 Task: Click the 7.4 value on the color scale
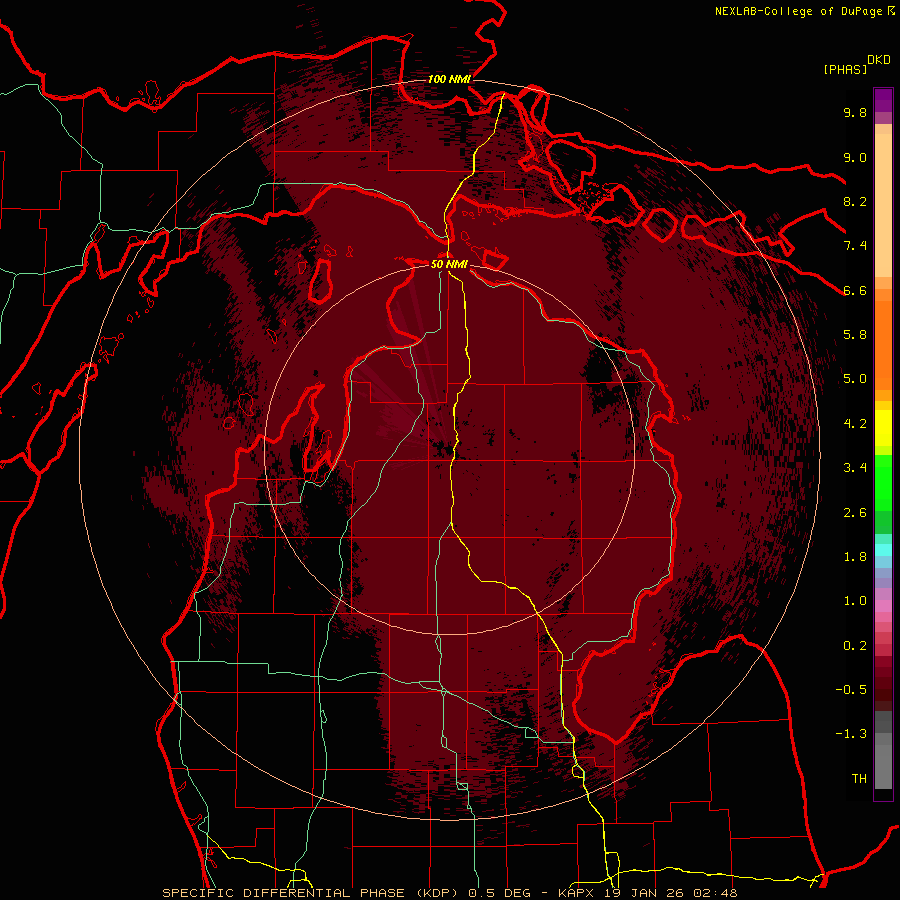pos(855,246)
